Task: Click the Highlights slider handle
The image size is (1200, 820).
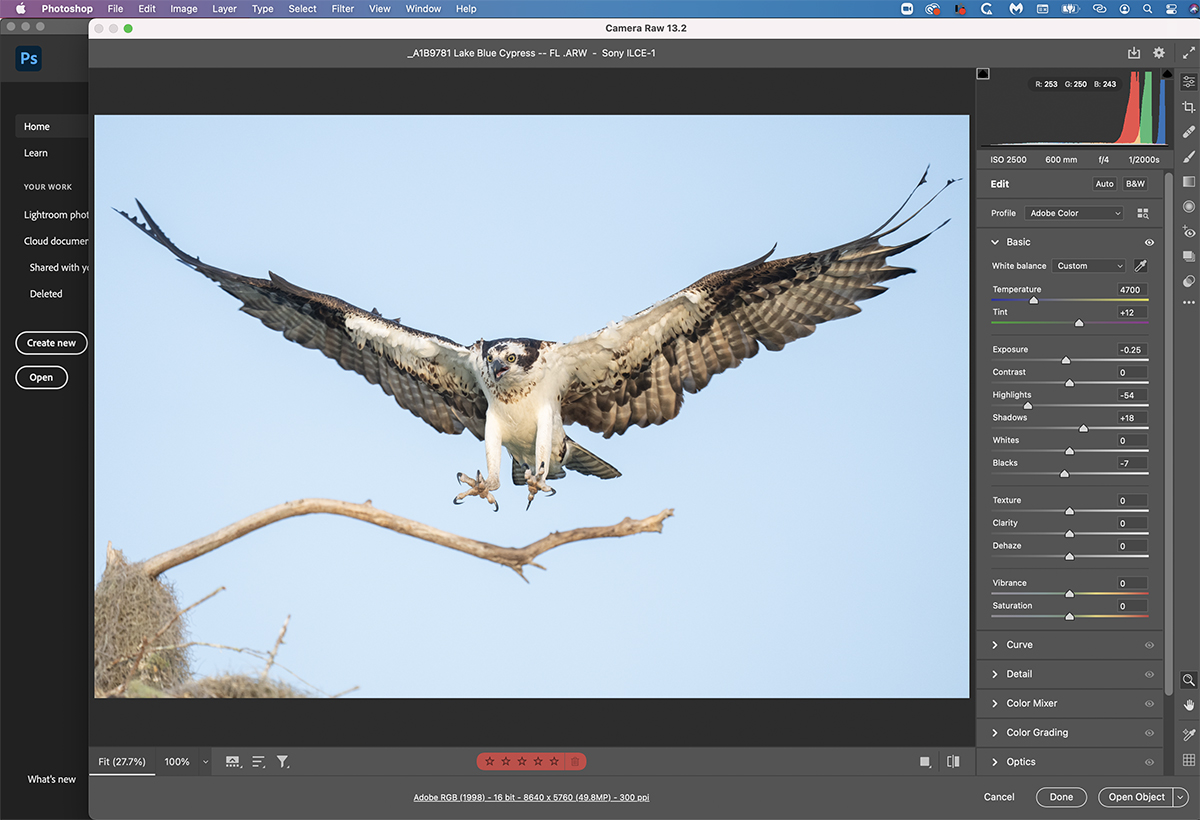Action: 1027,406
